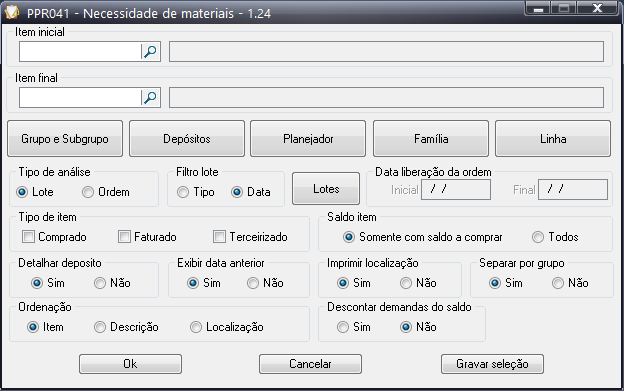Select Ordem under Tipo de análise
This screenshot has height=391, width=624.
click(x=88, y=192)
